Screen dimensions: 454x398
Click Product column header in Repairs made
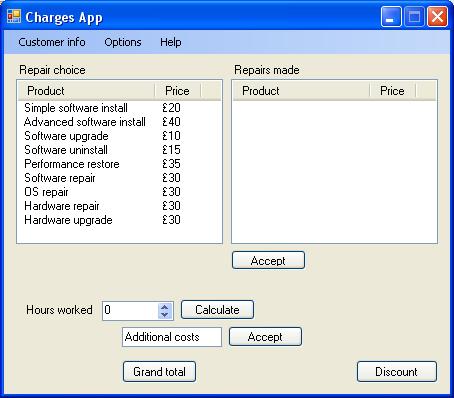pyautogui.click(x=301, y=91)
